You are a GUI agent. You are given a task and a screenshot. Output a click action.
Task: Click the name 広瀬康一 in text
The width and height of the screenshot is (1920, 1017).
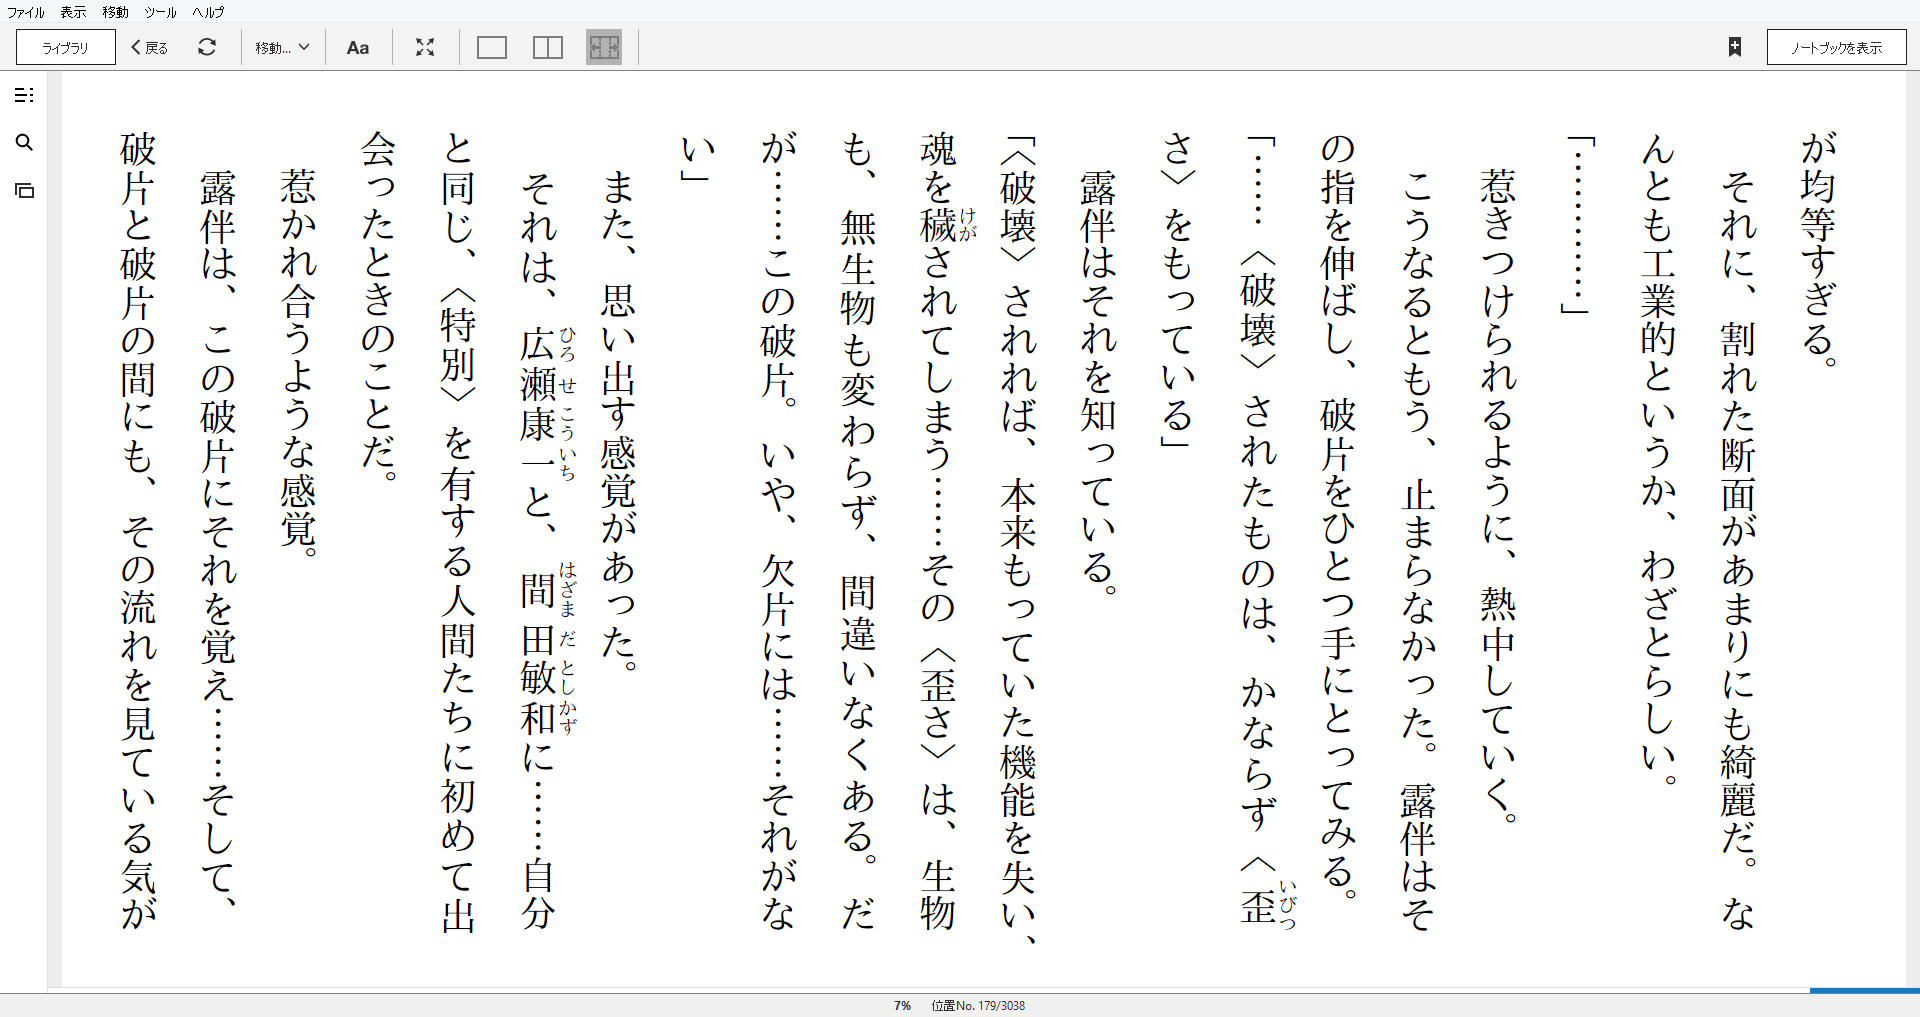(538, 403)
